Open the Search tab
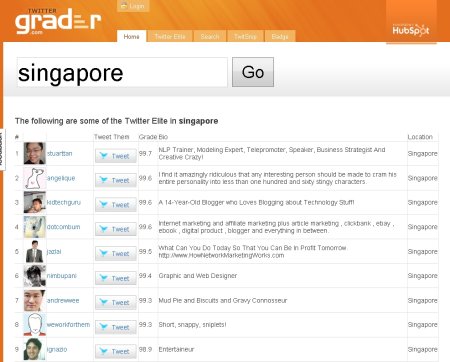 tap(210, 36)
